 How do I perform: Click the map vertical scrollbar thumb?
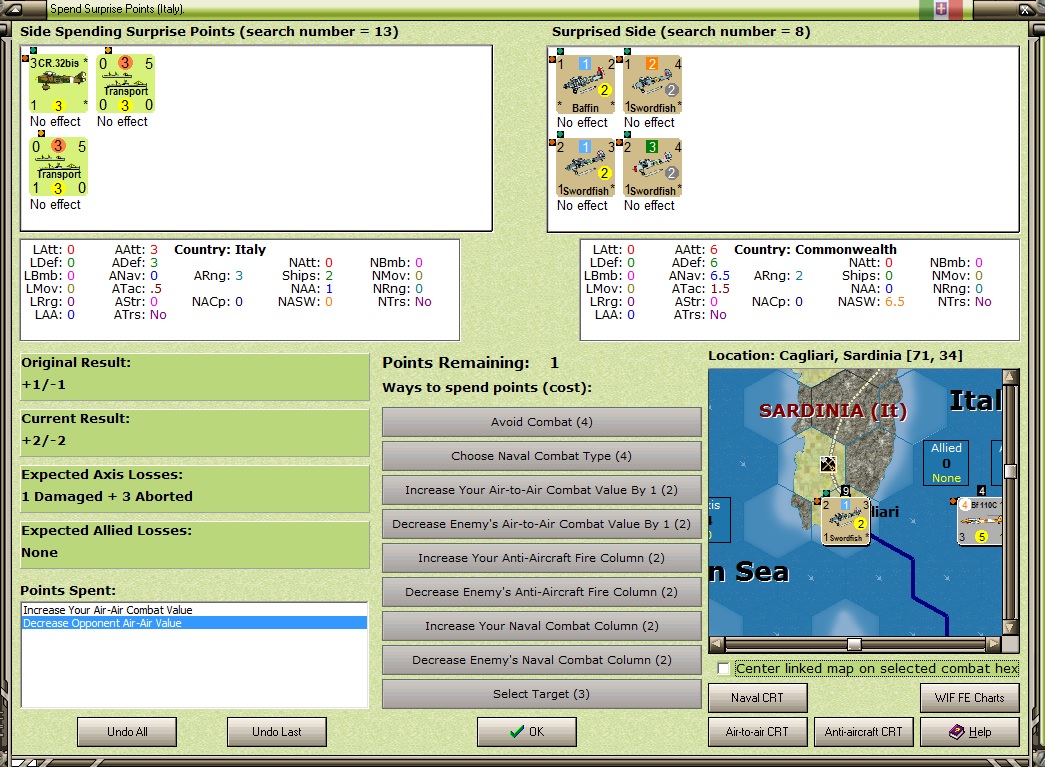coord(1010,471)
